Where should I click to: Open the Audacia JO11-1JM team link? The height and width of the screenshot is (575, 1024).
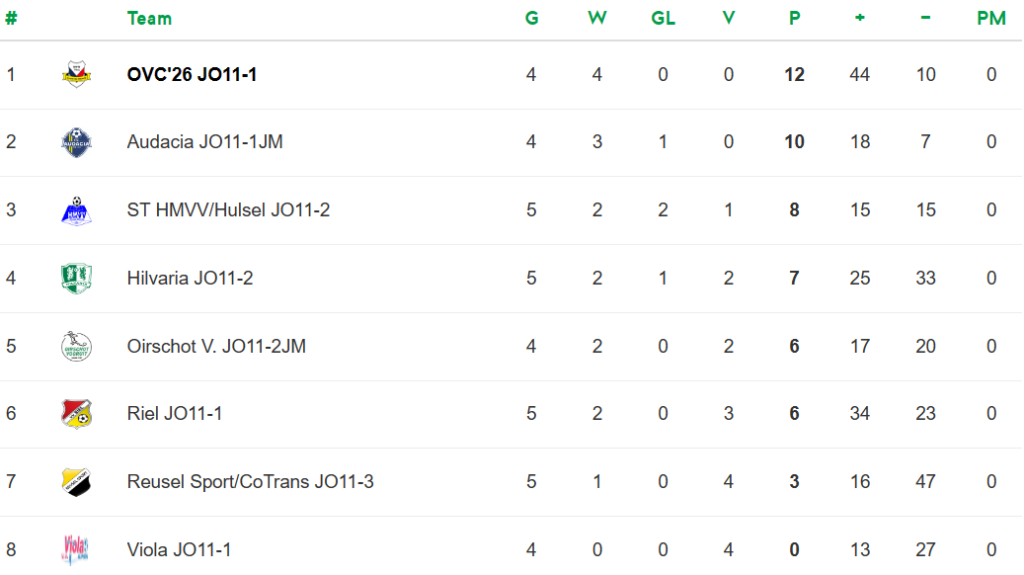205,142
